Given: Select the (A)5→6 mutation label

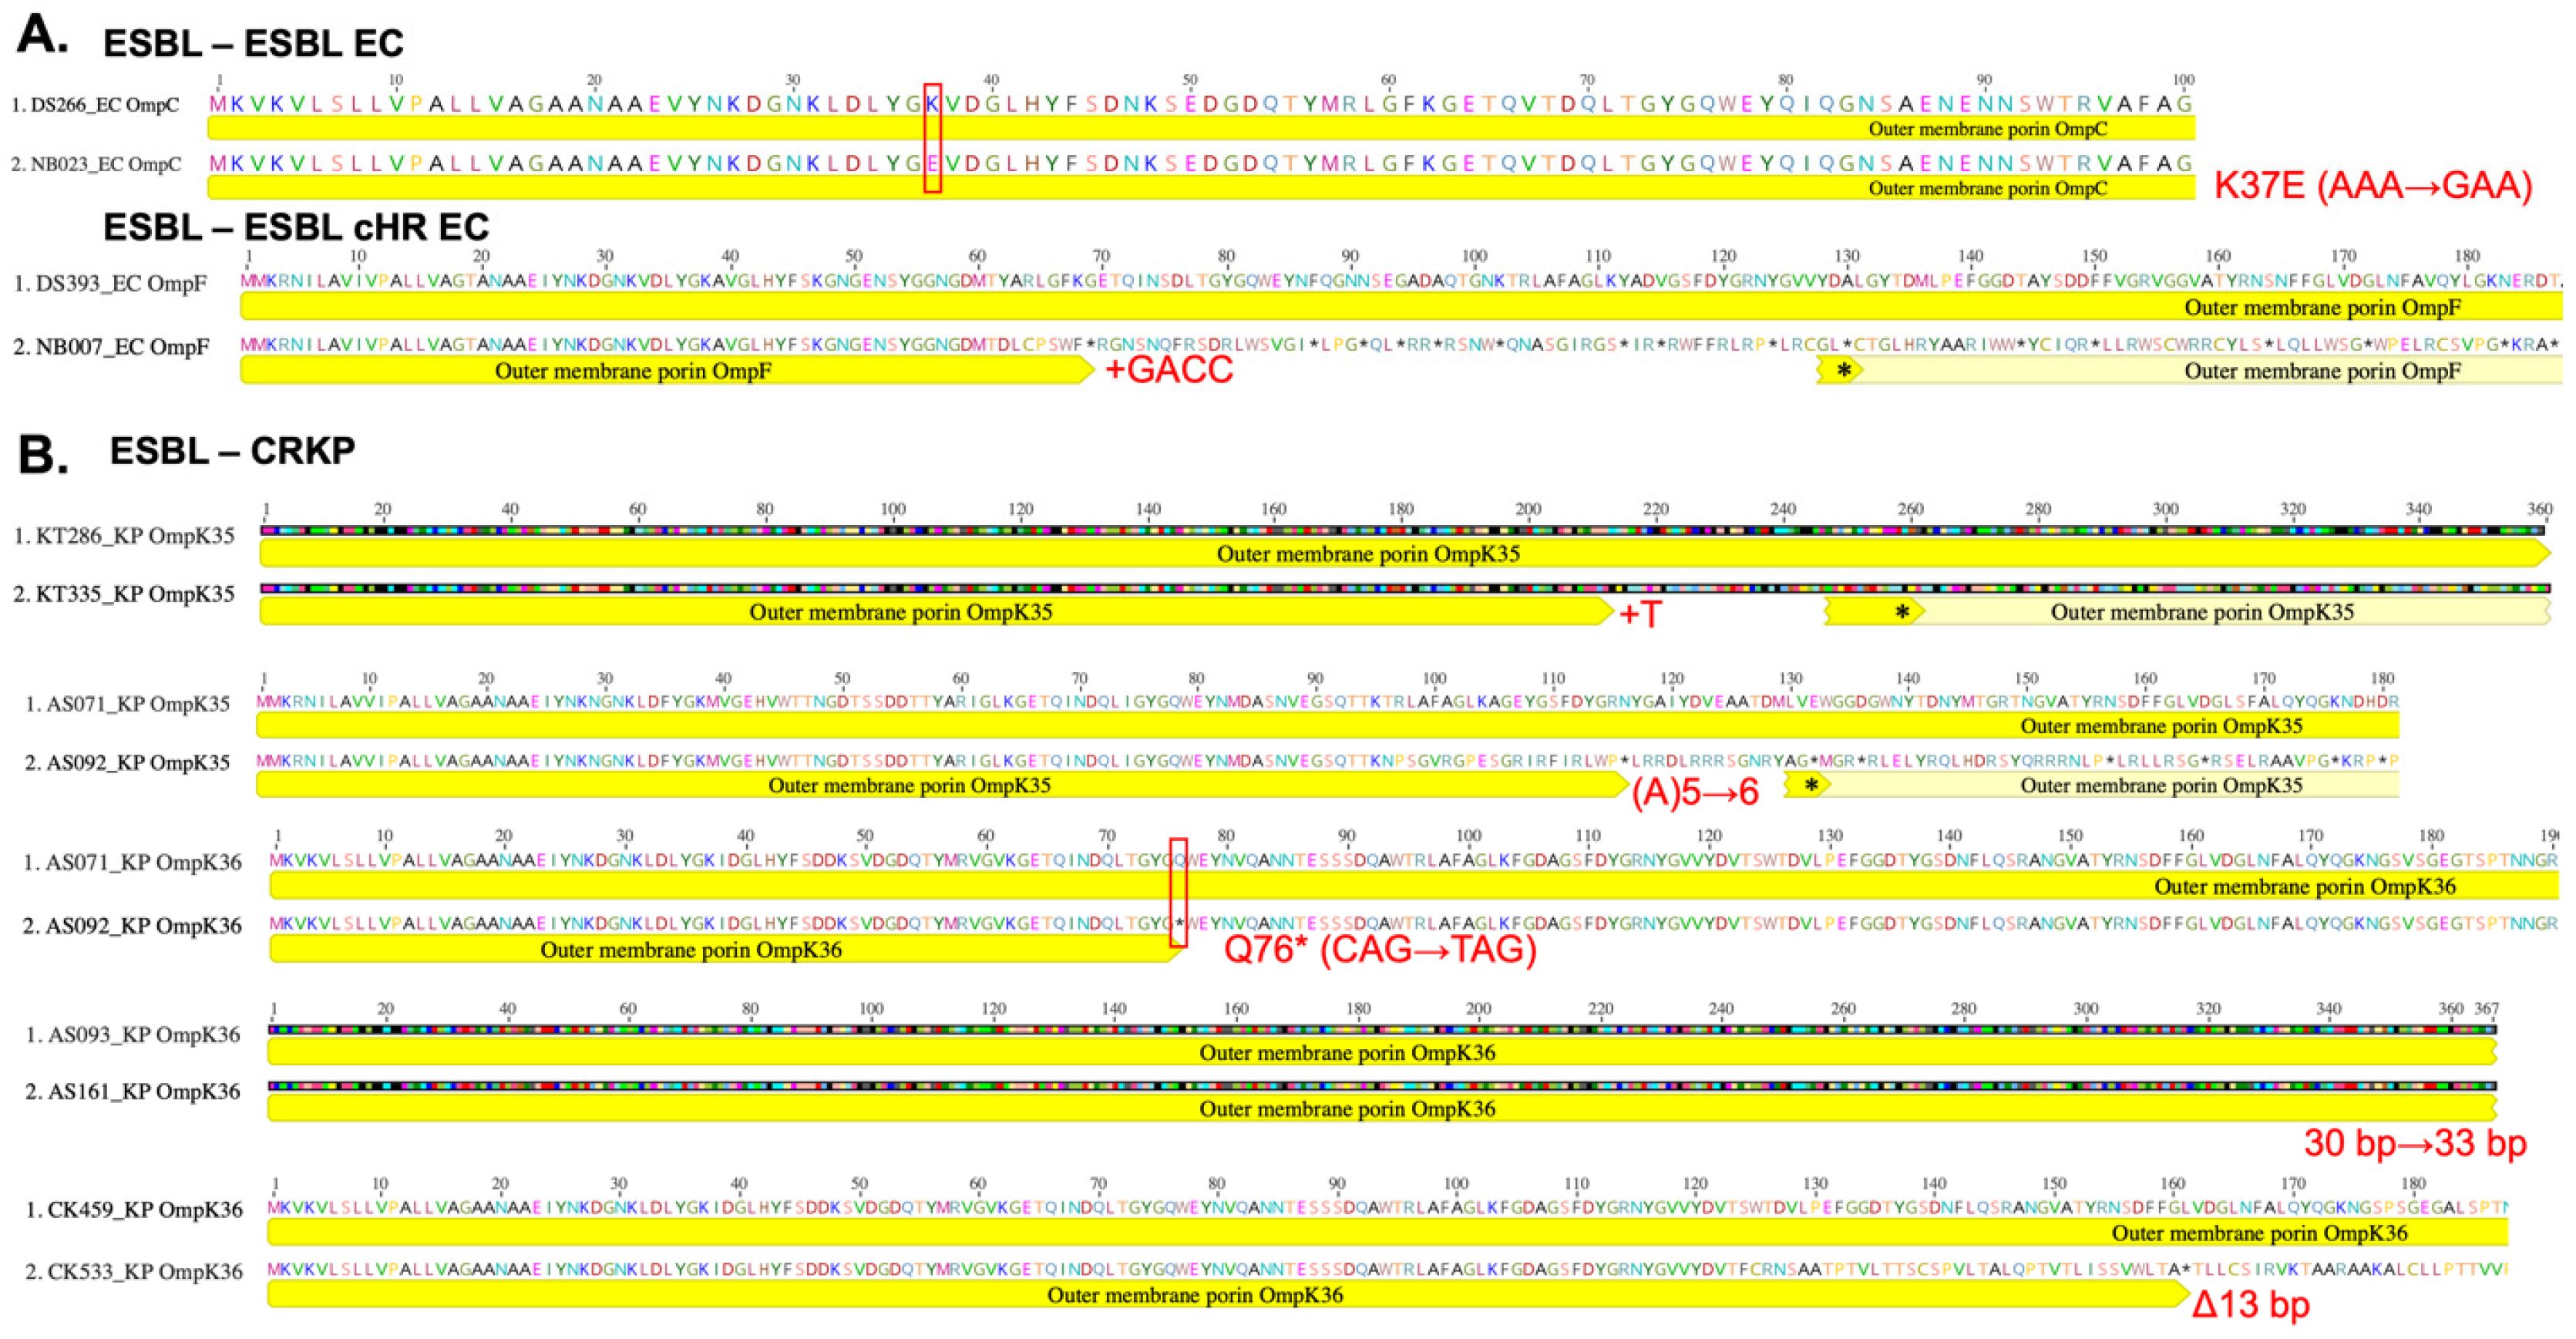Looking at the screenshot, I should point(1695,792).
